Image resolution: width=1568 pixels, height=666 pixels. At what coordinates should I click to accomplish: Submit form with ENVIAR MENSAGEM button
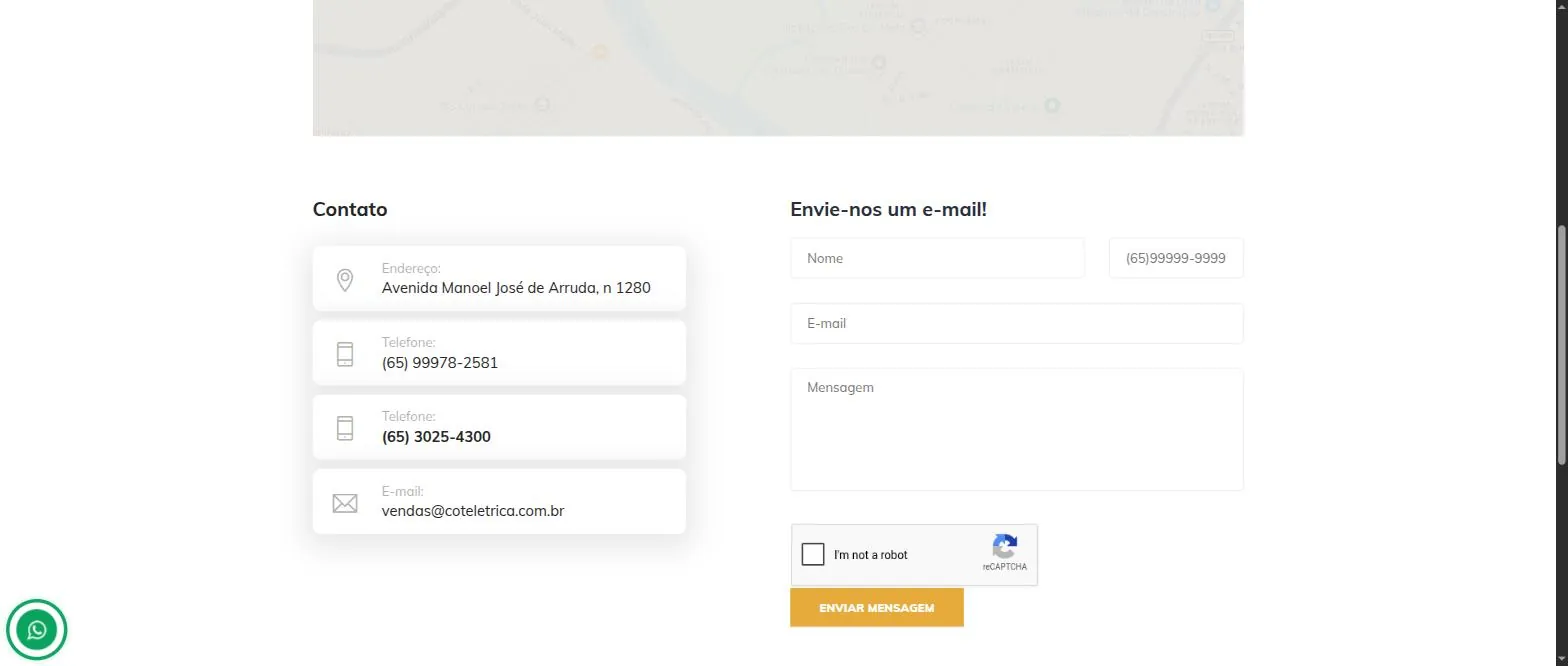(877, 608)
